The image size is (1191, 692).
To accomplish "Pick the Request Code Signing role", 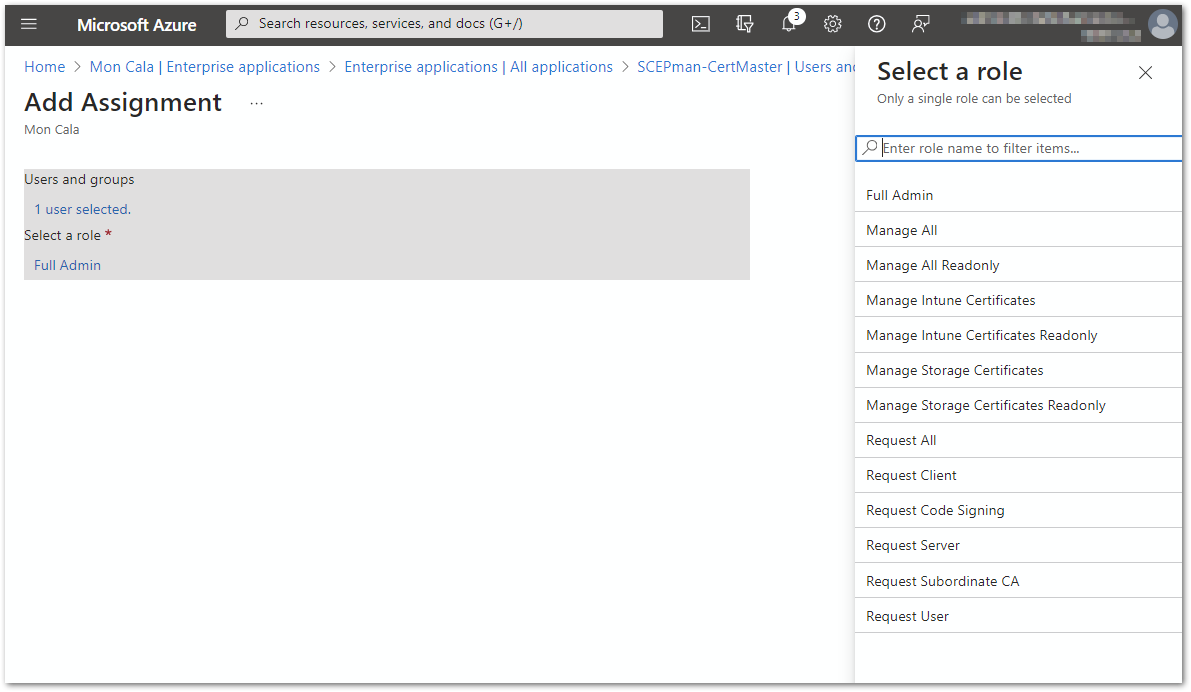I will 935,510.
